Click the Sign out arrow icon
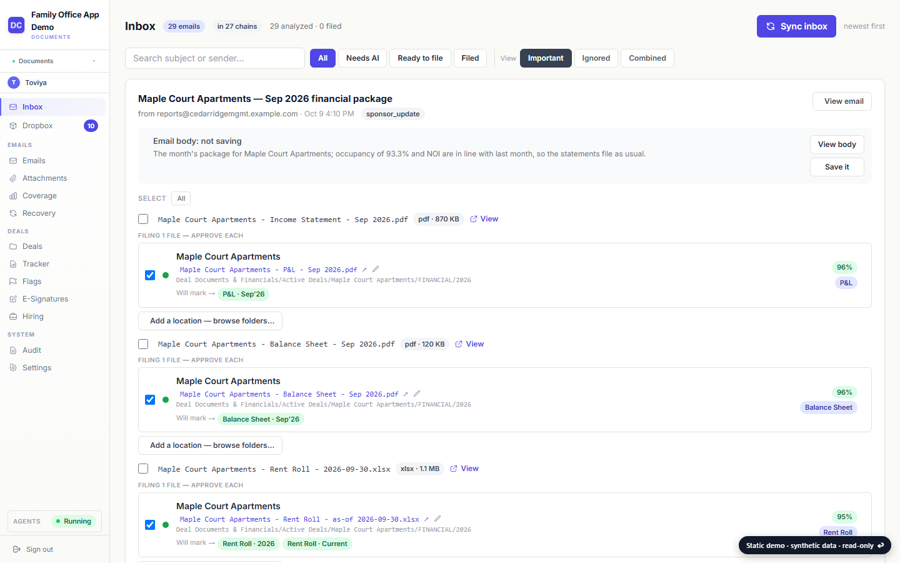900x563 pixels. pyautogui.click(x=17, y=549)
